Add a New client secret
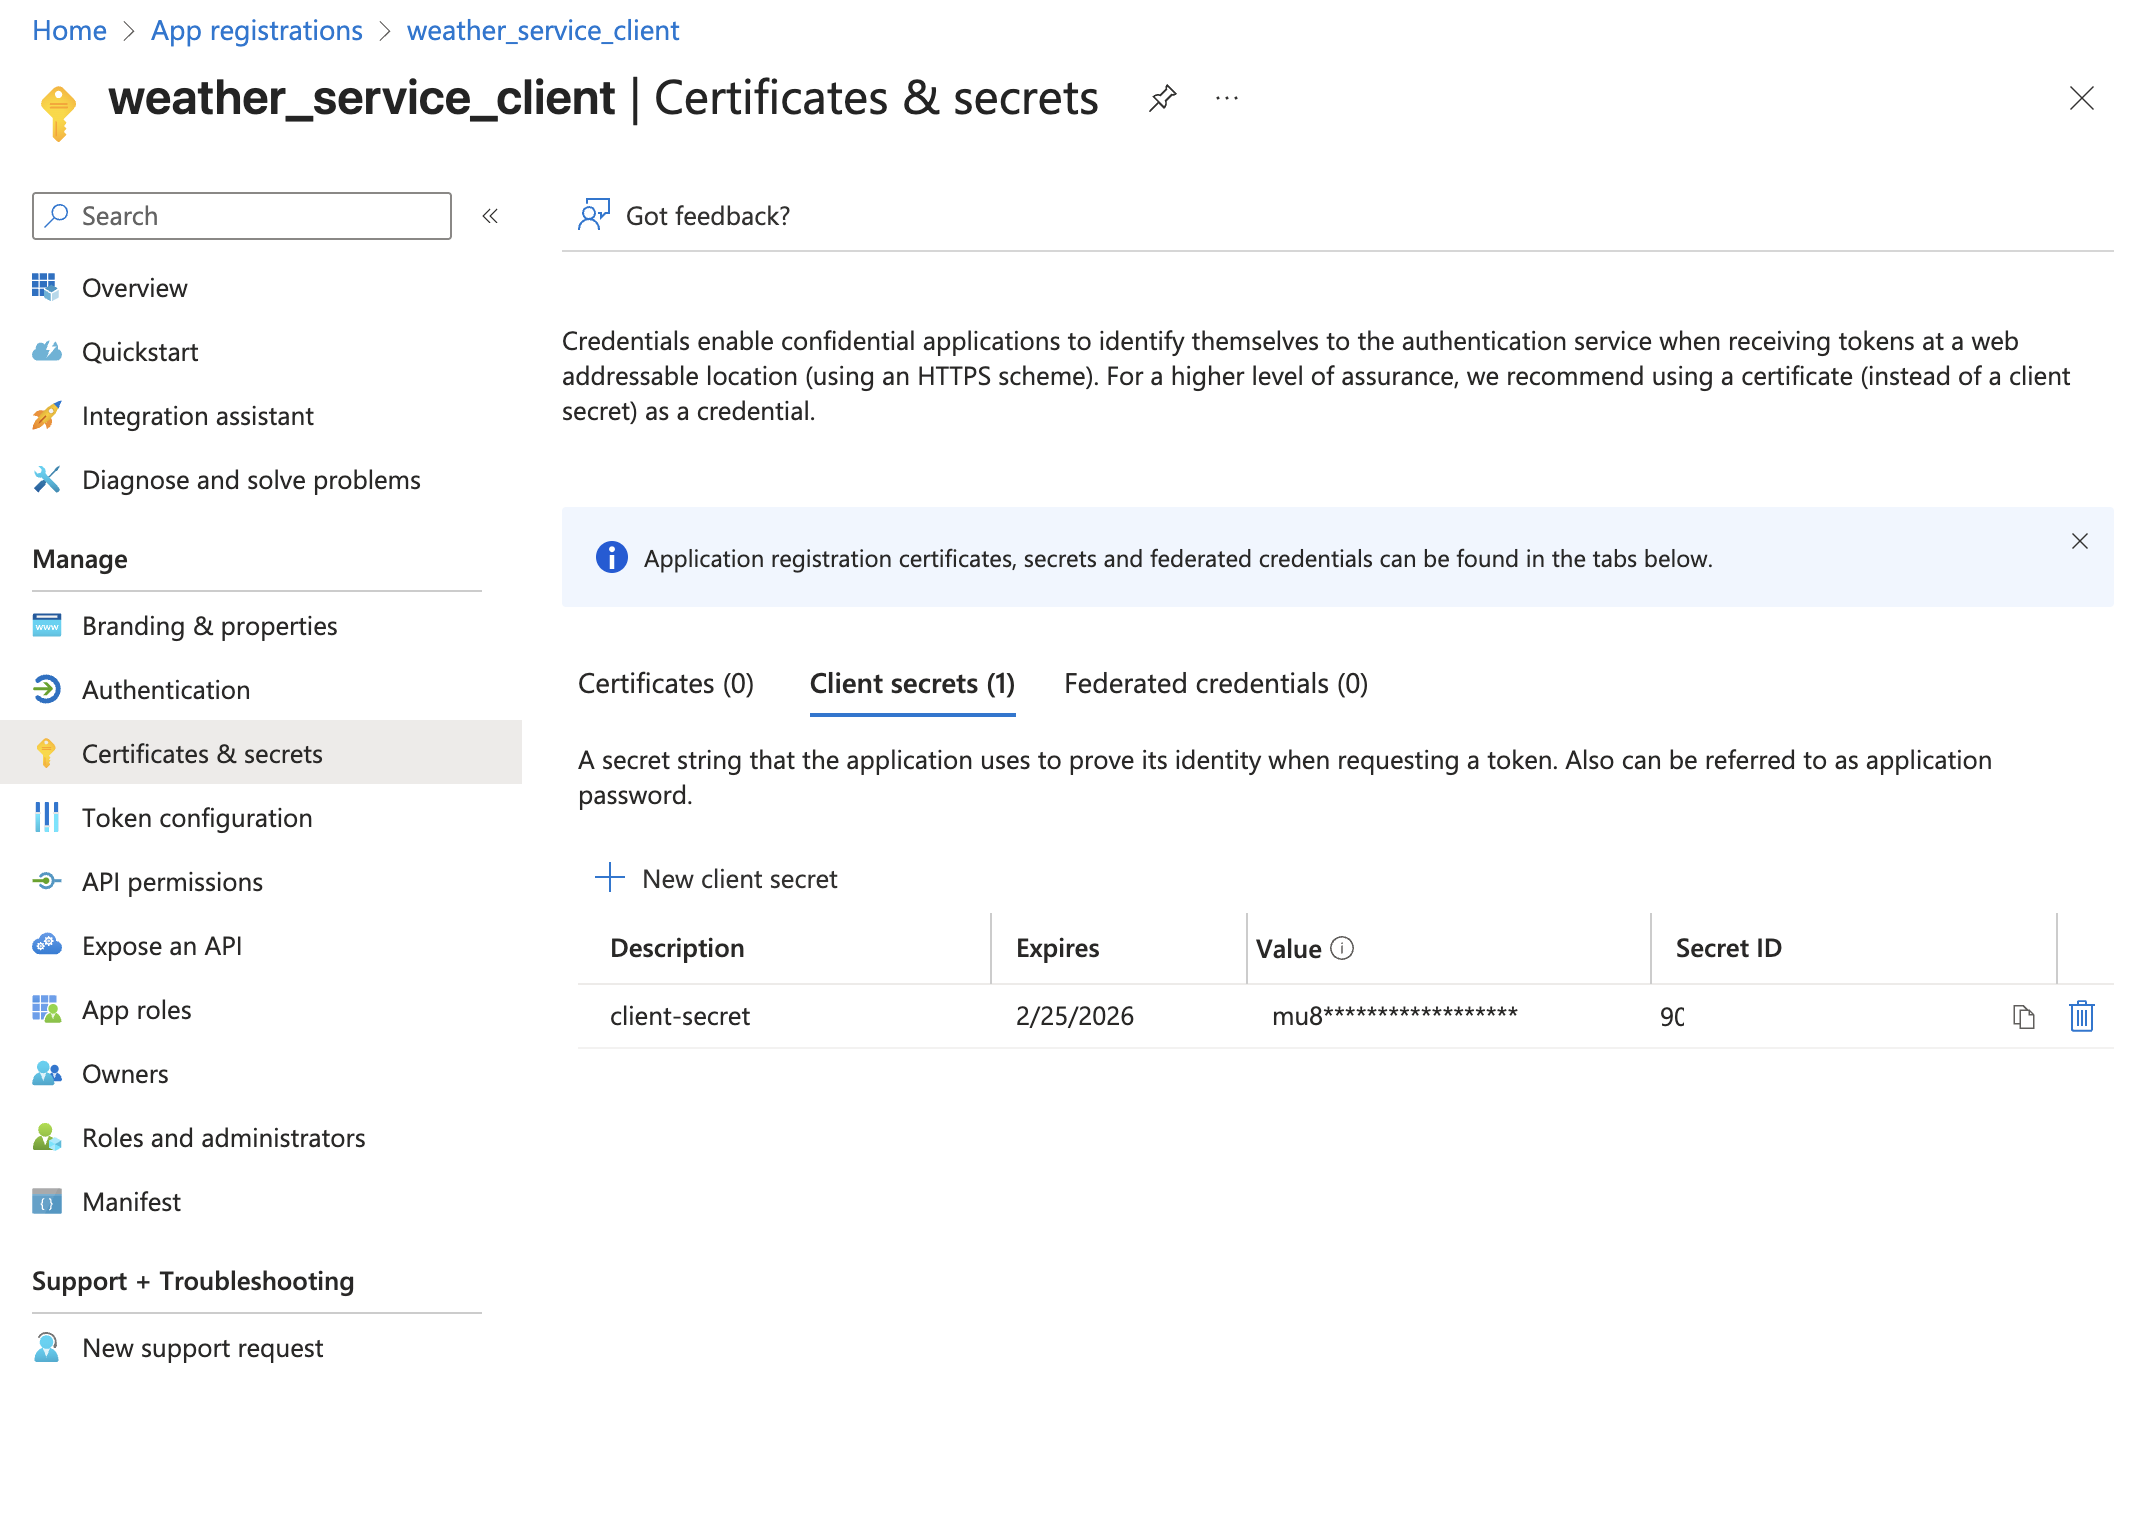The height and width of the screenshot is (1522, 2140). coord(740,878)
